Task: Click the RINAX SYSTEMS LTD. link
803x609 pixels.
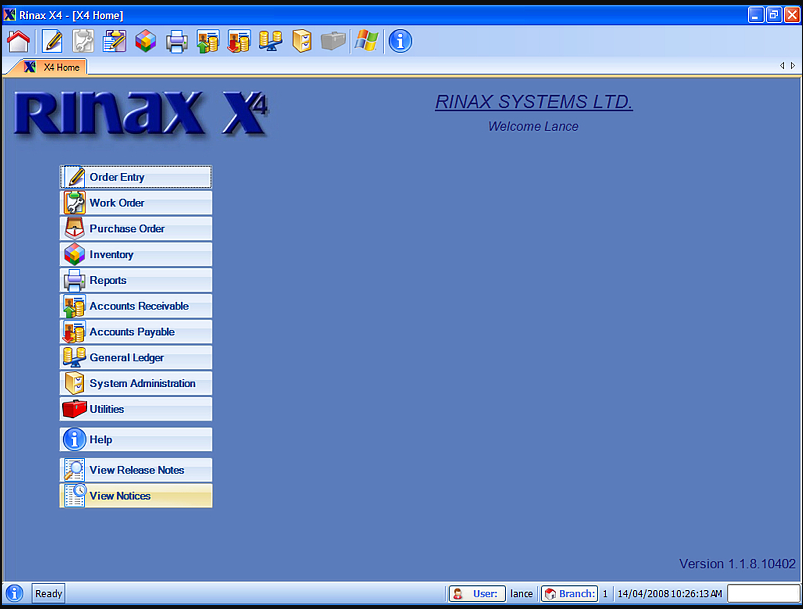Action: 534,102
